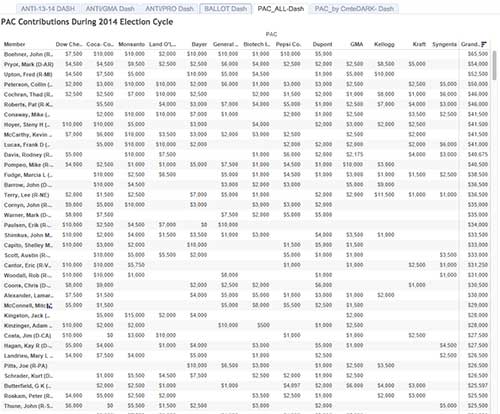Go to the ANTI/PRO Dash tab
500x414 pixels.
coord(169,9)
